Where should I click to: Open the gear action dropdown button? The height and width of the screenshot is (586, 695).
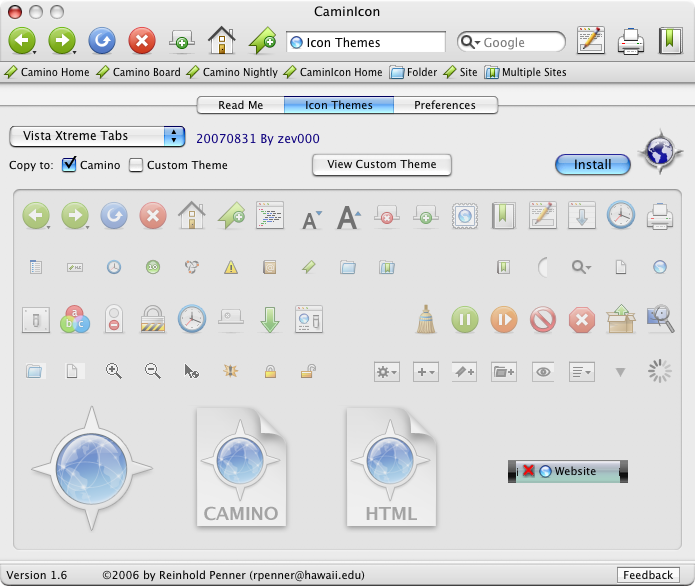click(387, 372)
